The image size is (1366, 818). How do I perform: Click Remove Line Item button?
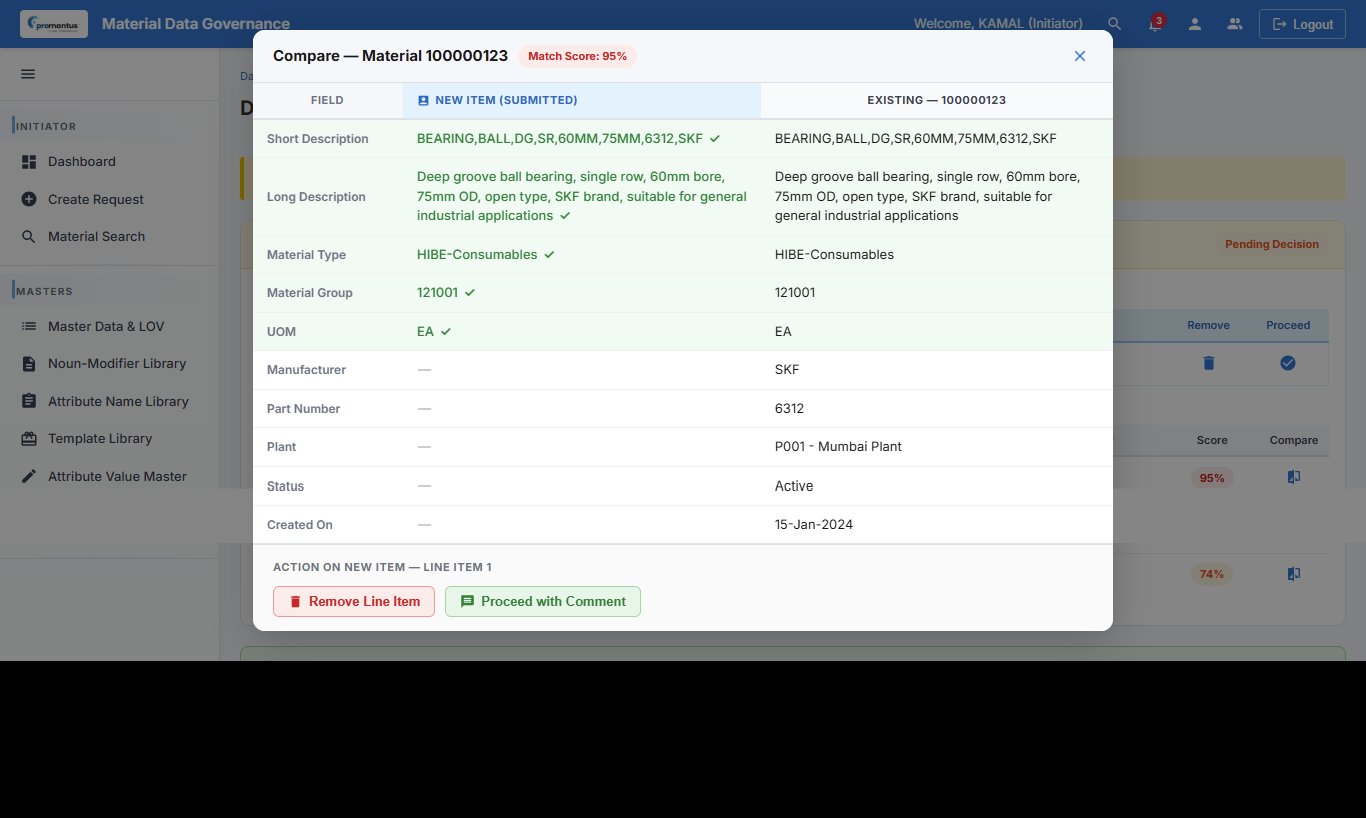(353, 601)
